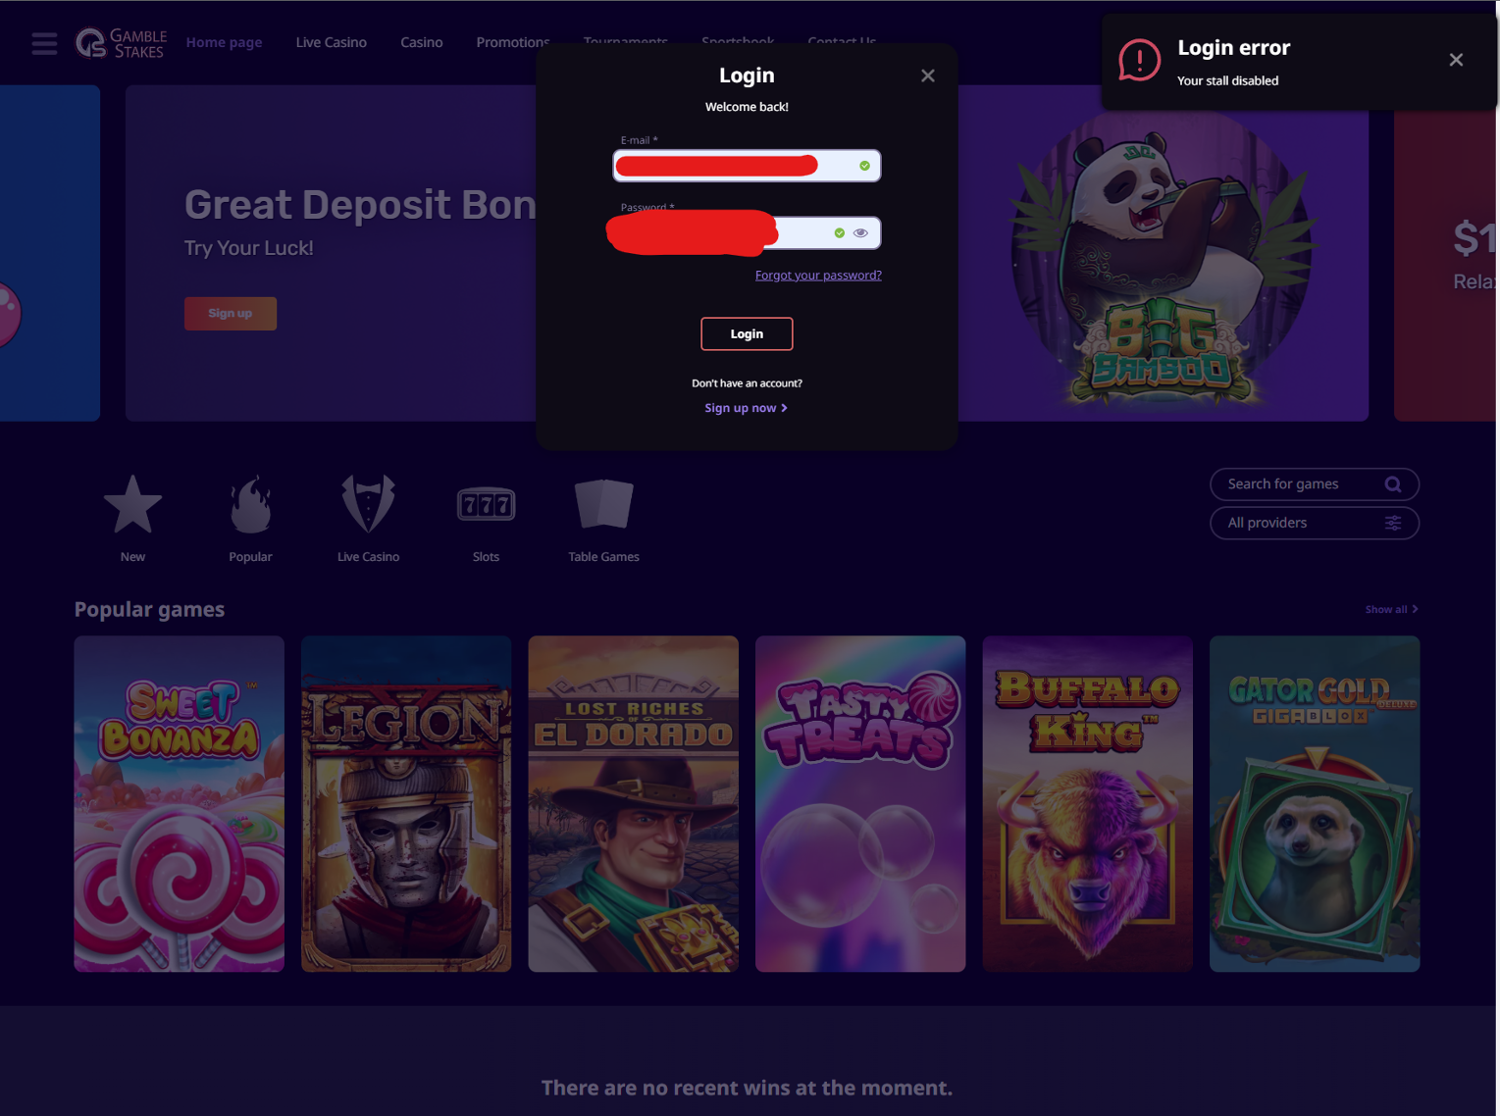Image resolution: width=1500 pixels, height=1116 pixels.
Task: Open the Buffalo King game thumbnail
Action: (x=1088, y=804)
